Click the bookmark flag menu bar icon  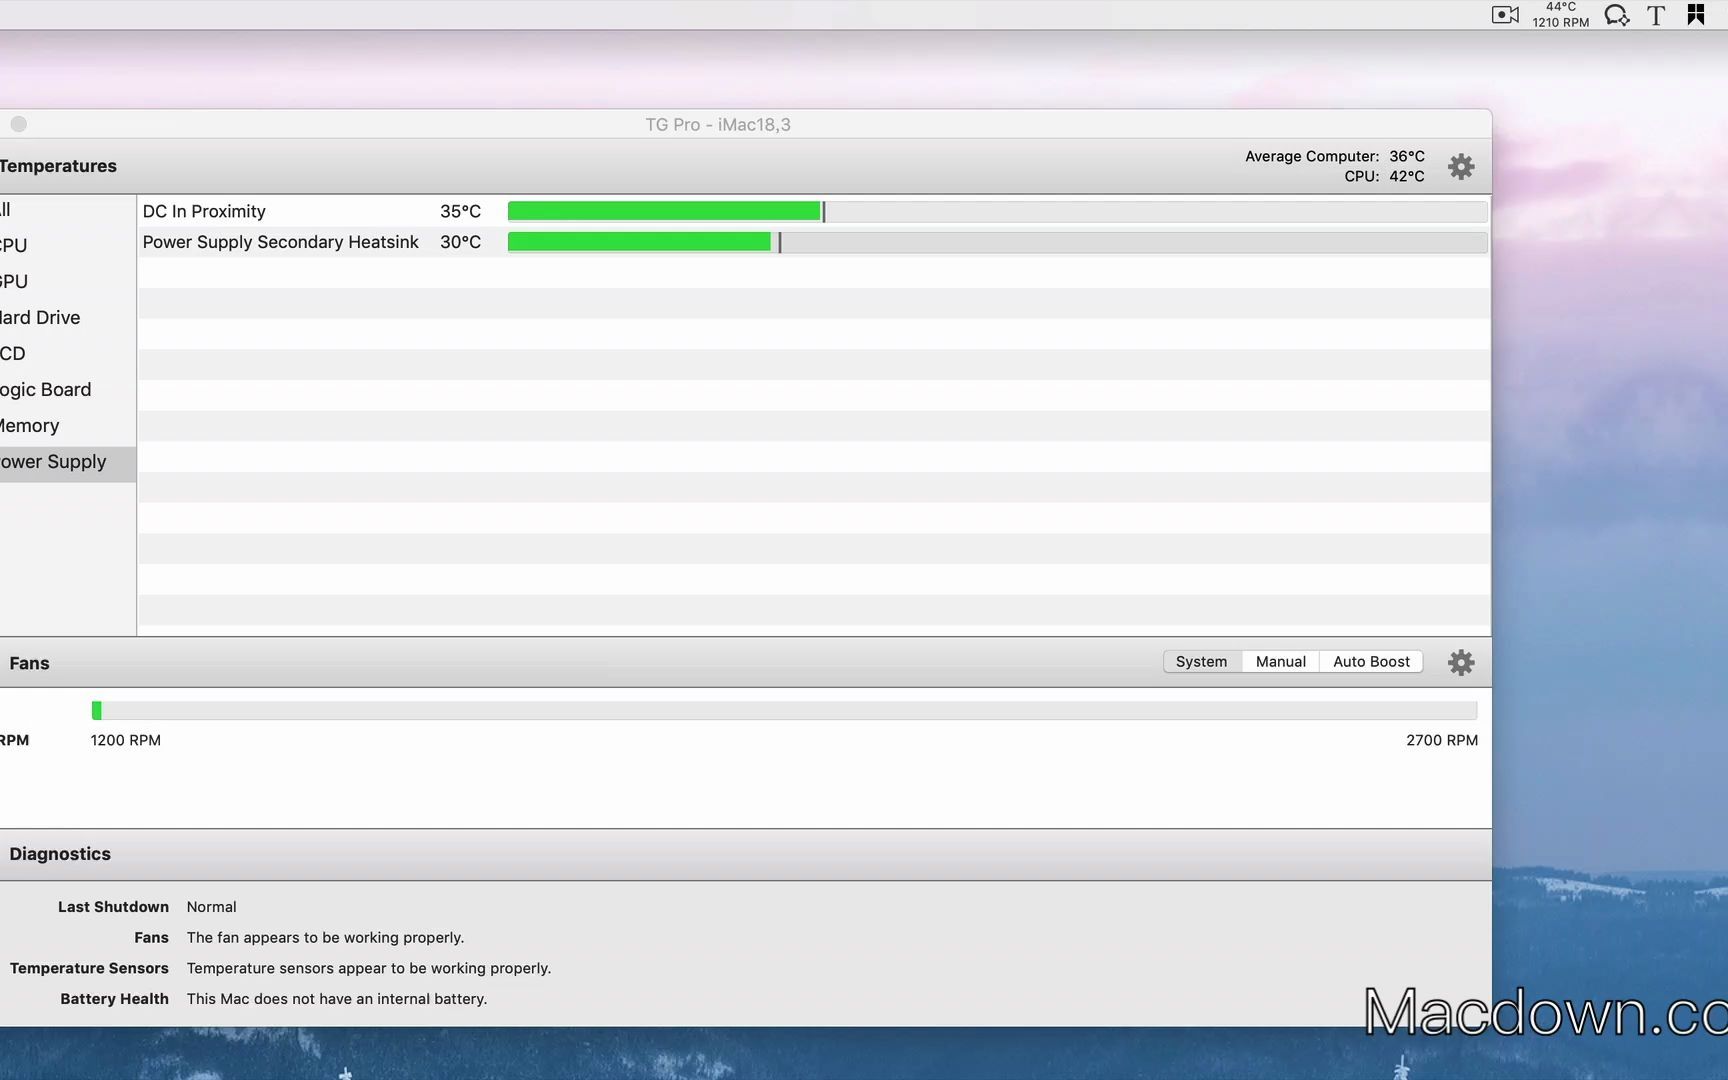[1696, 15]
